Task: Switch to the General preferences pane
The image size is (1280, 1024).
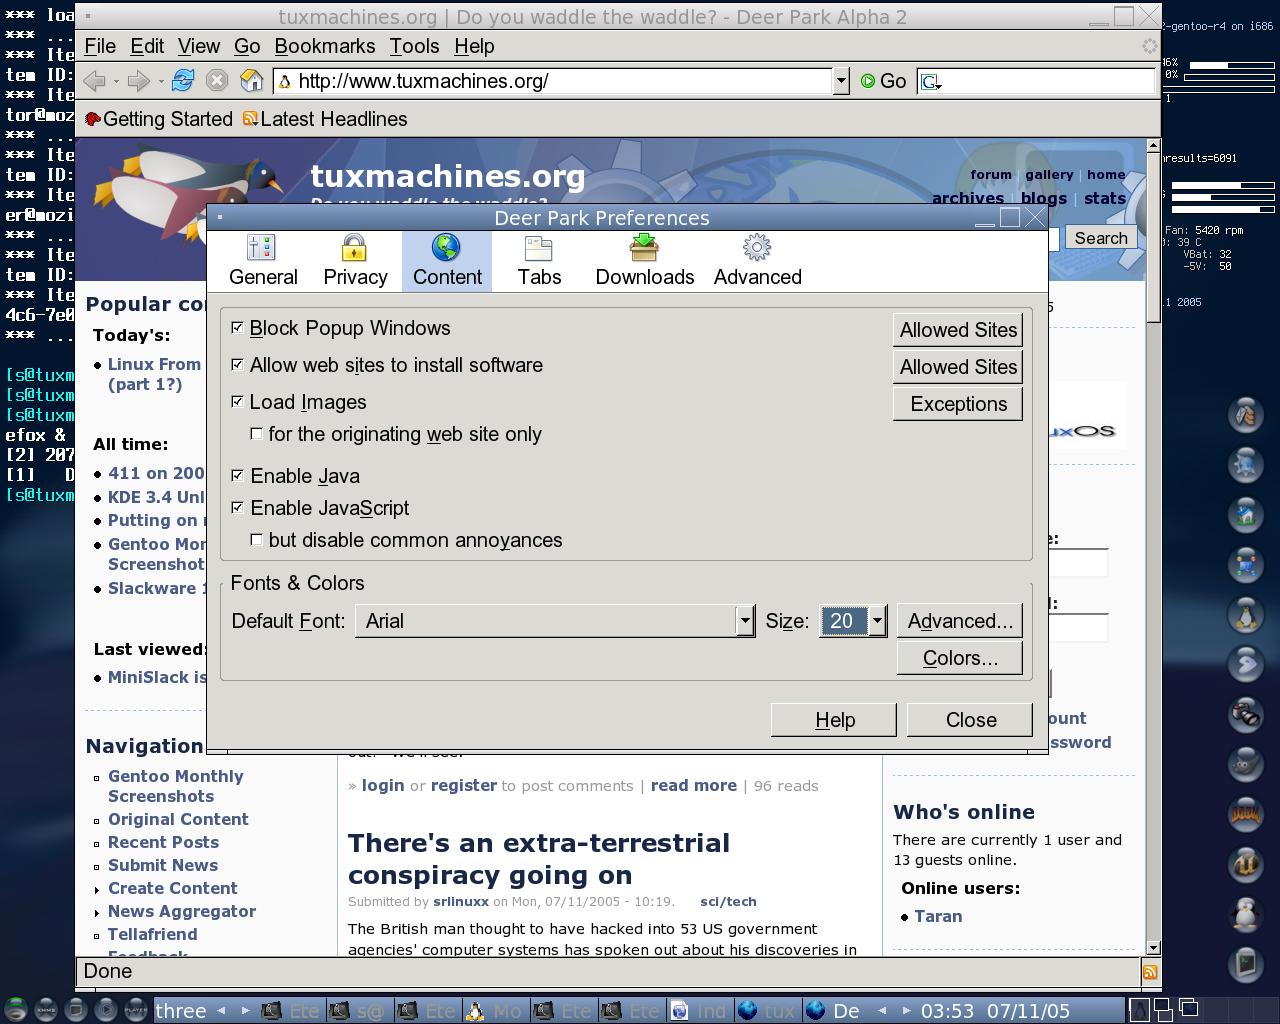Action: coord(263,261)
